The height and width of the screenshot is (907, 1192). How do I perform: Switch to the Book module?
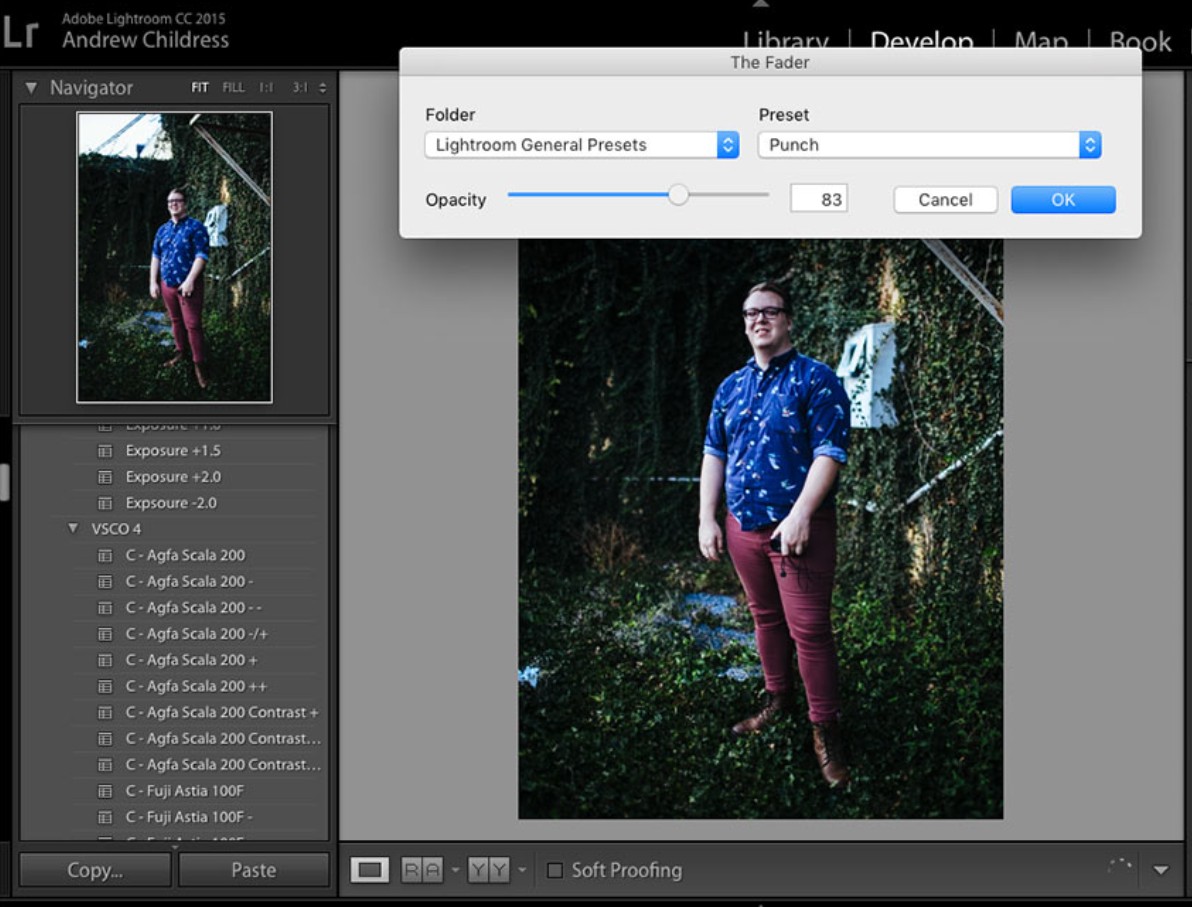[1140, 42]
